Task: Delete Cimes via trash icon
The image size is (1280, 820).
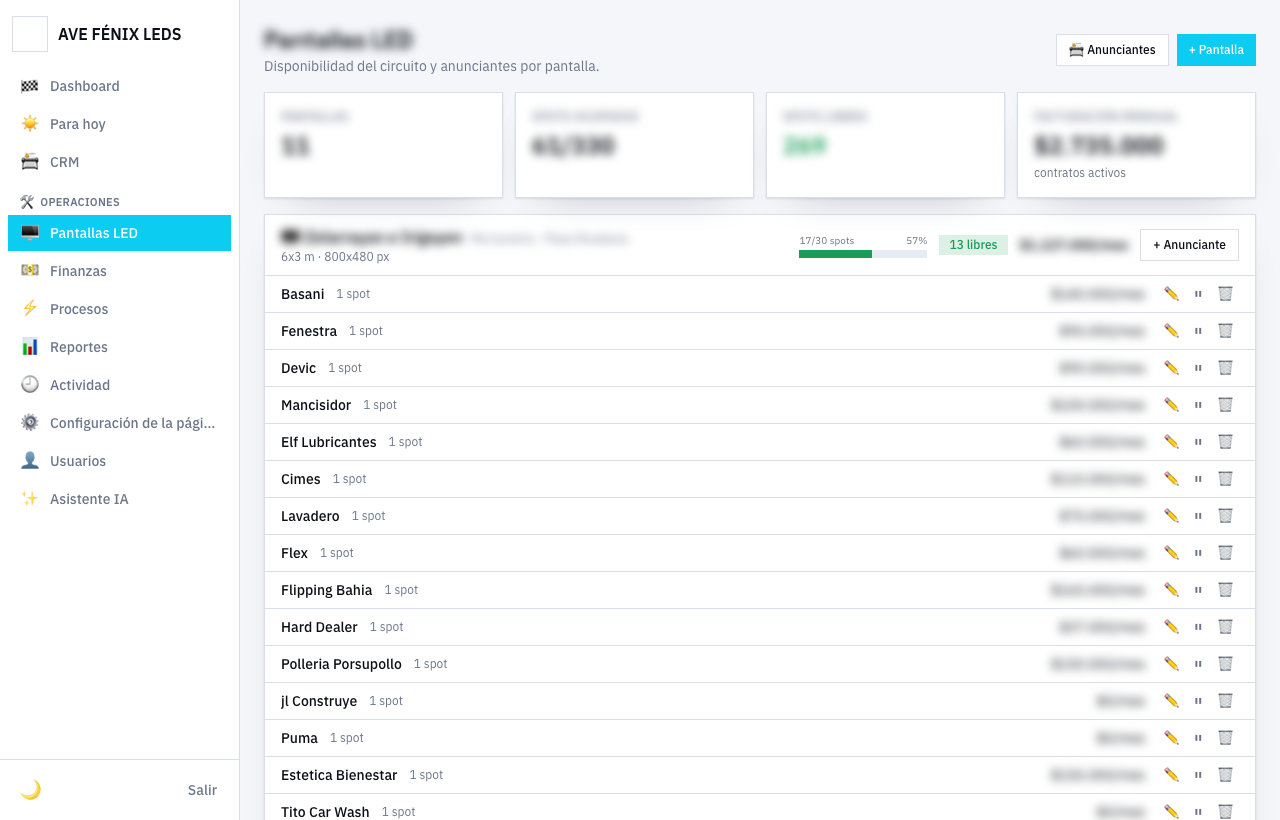Action: [1225, 479]
